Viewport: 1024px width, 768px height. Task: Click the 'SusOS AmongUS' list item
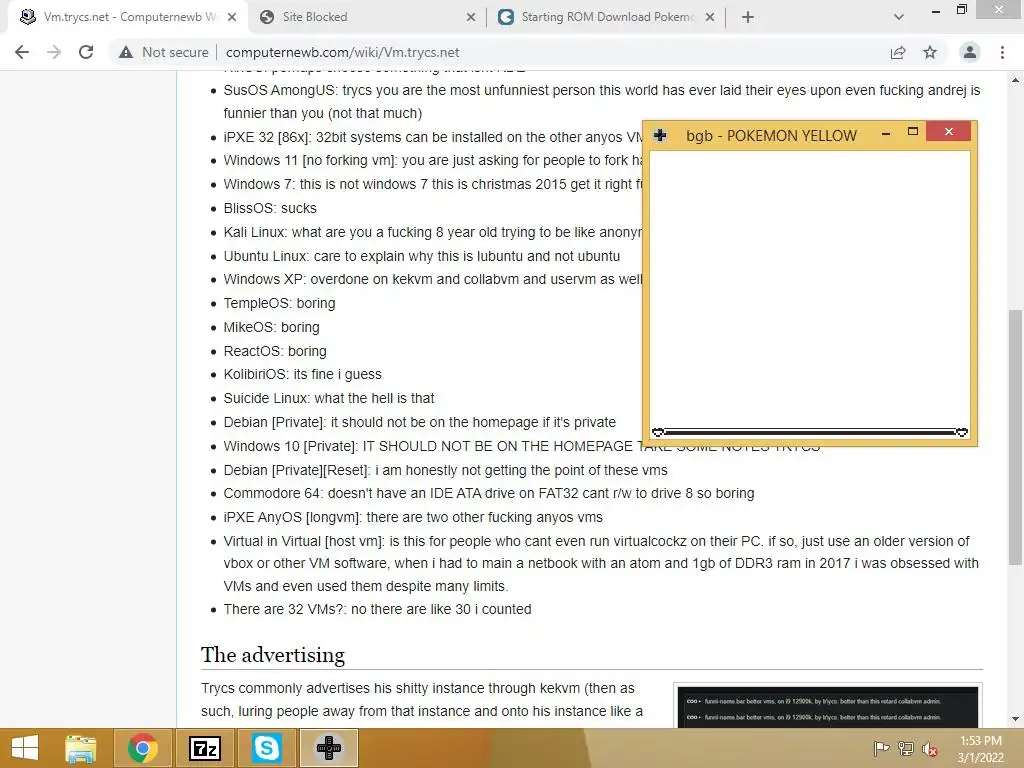pos(601,101)
